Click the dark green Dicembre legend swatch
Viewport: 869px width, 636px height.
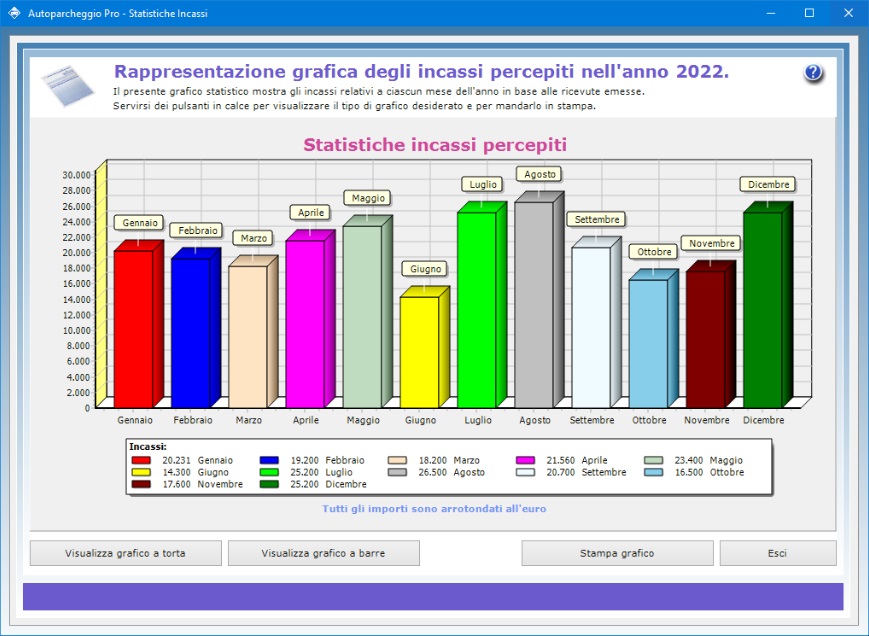tap(269, 484)
